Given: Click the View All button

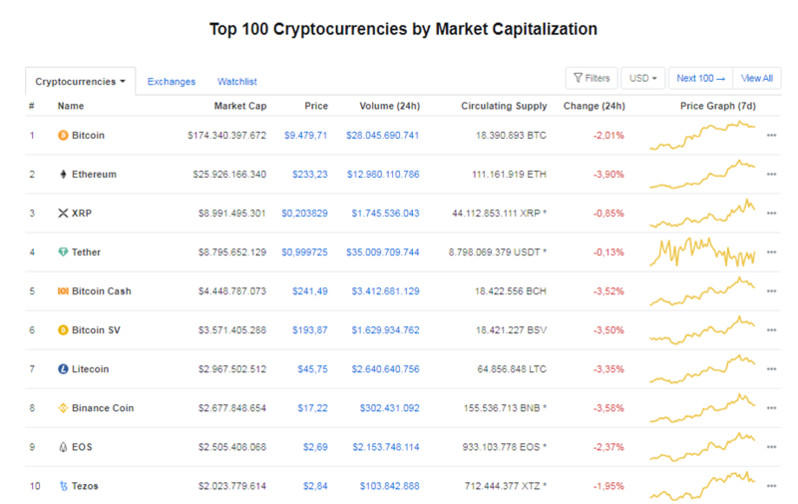Looking at the screenshot, I should pos(757,78).
